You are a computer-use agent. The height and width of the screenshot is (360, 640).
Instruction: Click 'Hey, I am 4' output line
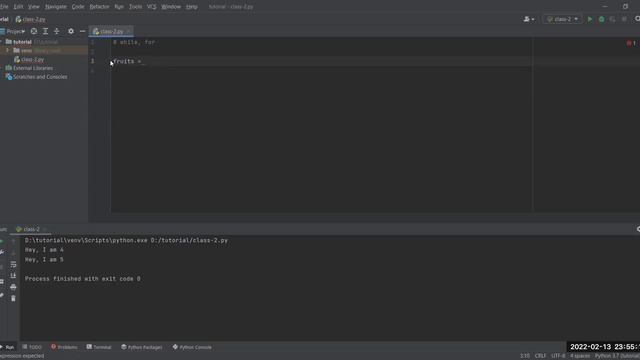click(44, 250)
